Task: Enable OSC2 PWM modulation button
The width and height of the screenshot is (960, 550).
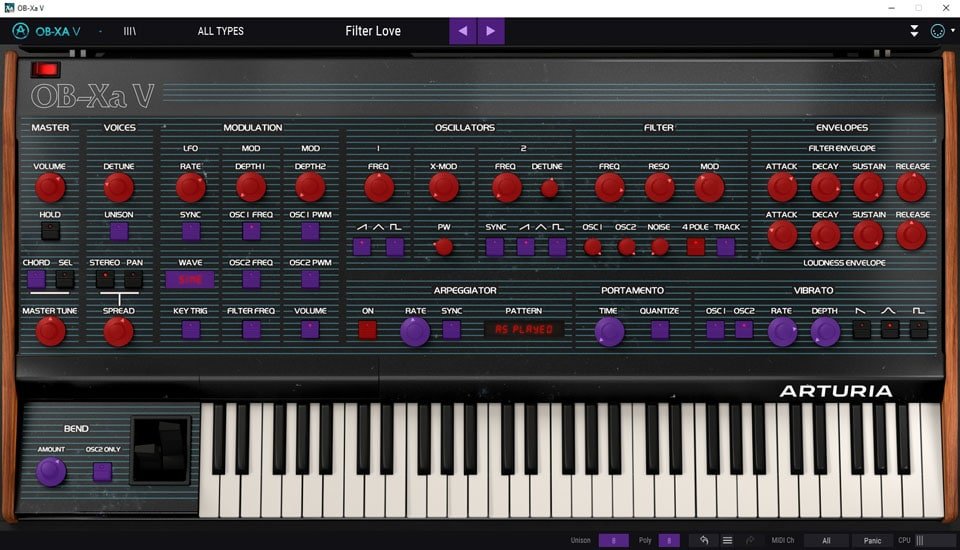Action: coord(310,279)
